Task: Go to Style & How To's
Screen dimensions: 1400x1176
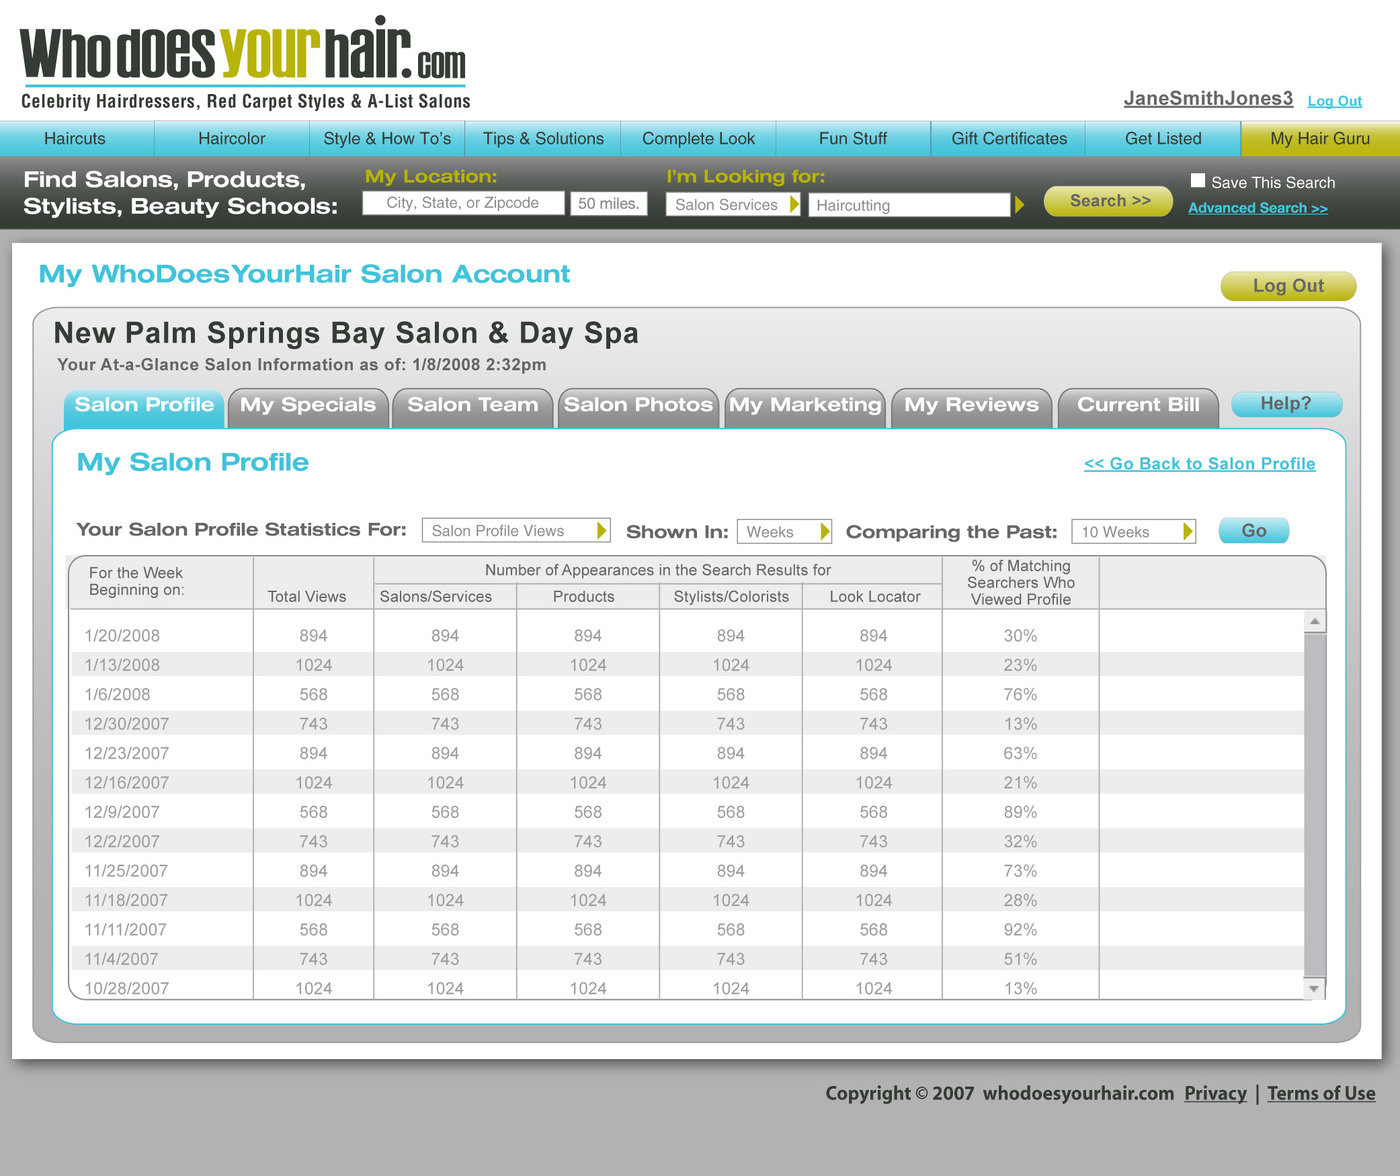Action: [x=387, y=138]
